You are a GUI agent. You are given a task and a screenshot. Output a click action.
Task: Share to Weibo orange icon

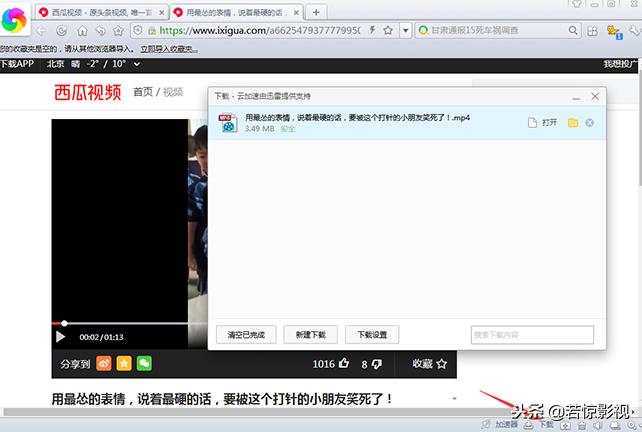coord(104,363)
